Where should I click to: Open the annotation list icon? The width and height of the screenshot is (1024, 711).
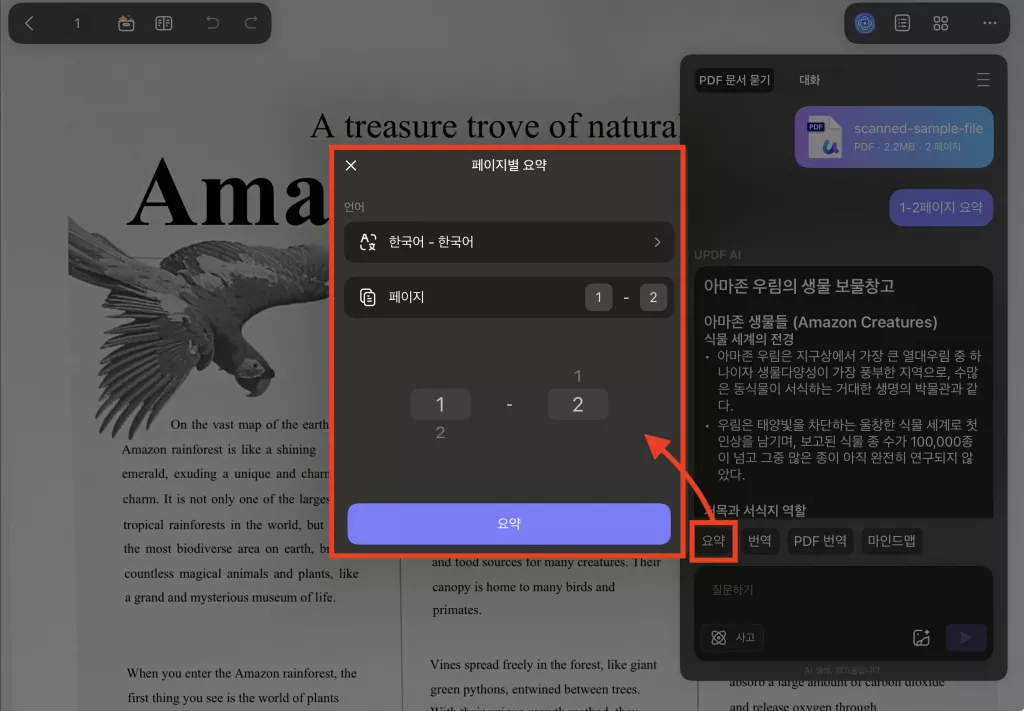click(x=902, y=22)
